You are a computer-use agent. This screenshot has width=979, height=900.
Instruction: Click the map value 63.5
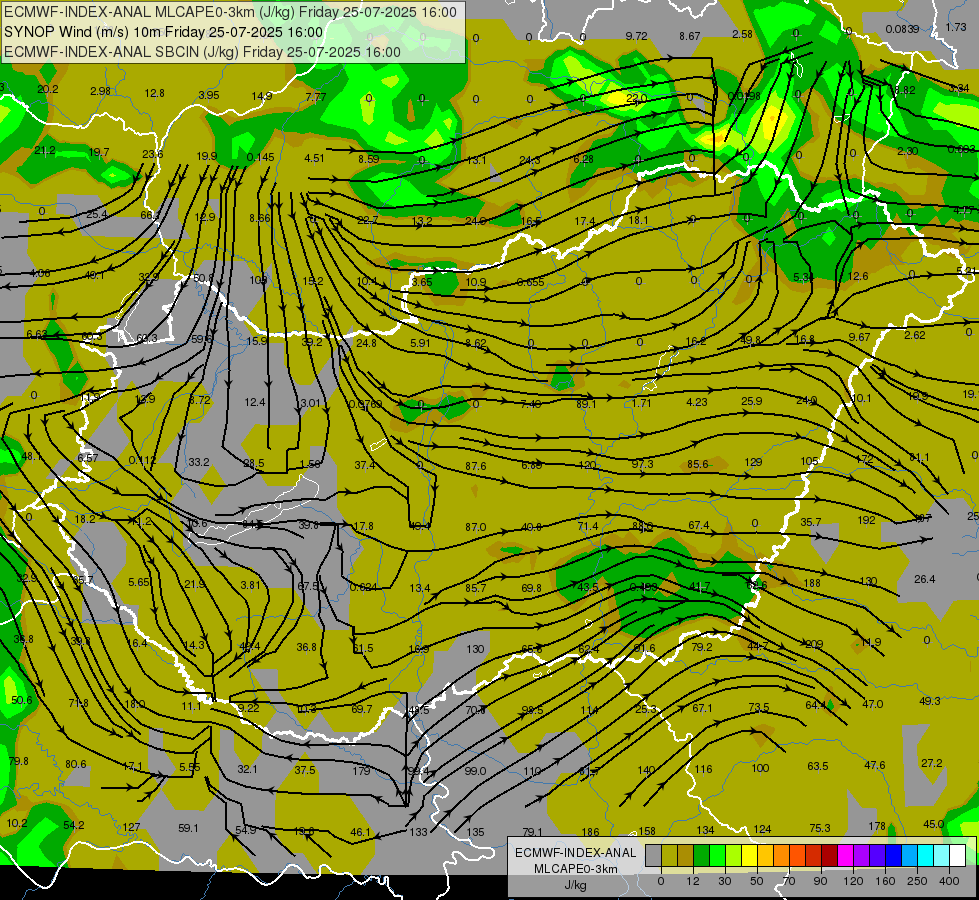(x=818, y=766)
